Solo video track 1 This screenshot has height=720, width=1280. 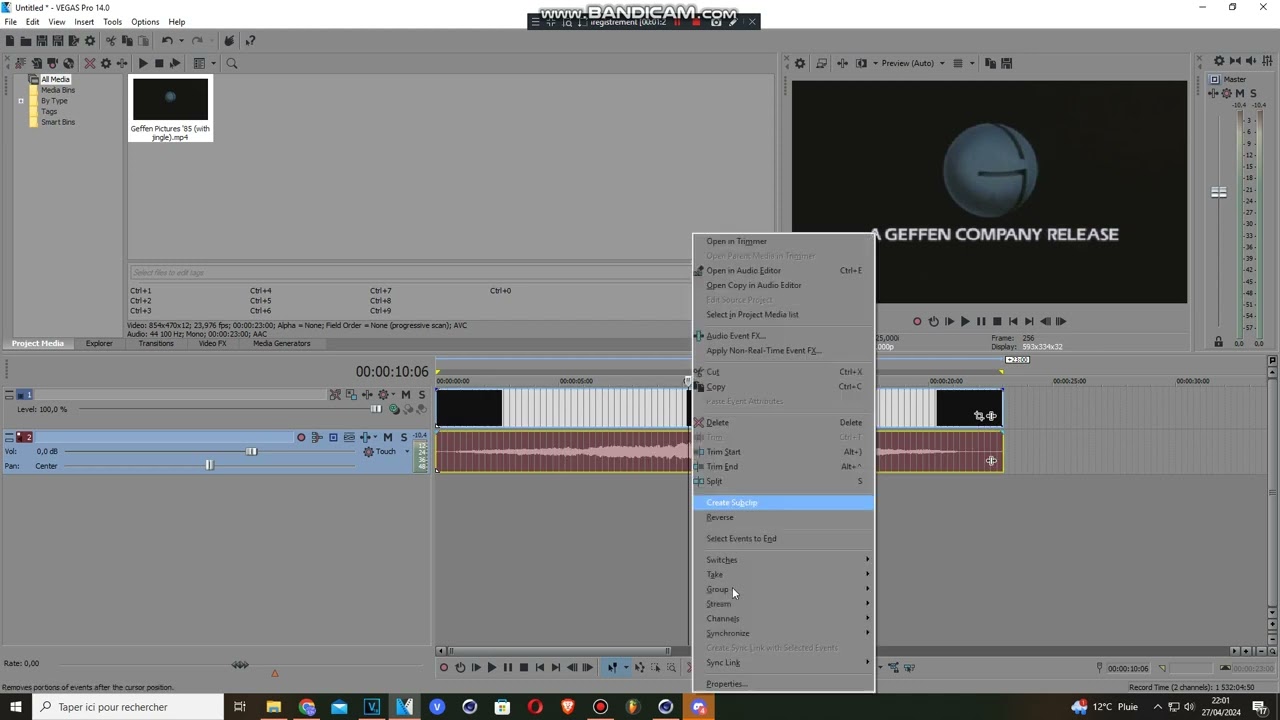pyautogui.click(x=422, y=394)
